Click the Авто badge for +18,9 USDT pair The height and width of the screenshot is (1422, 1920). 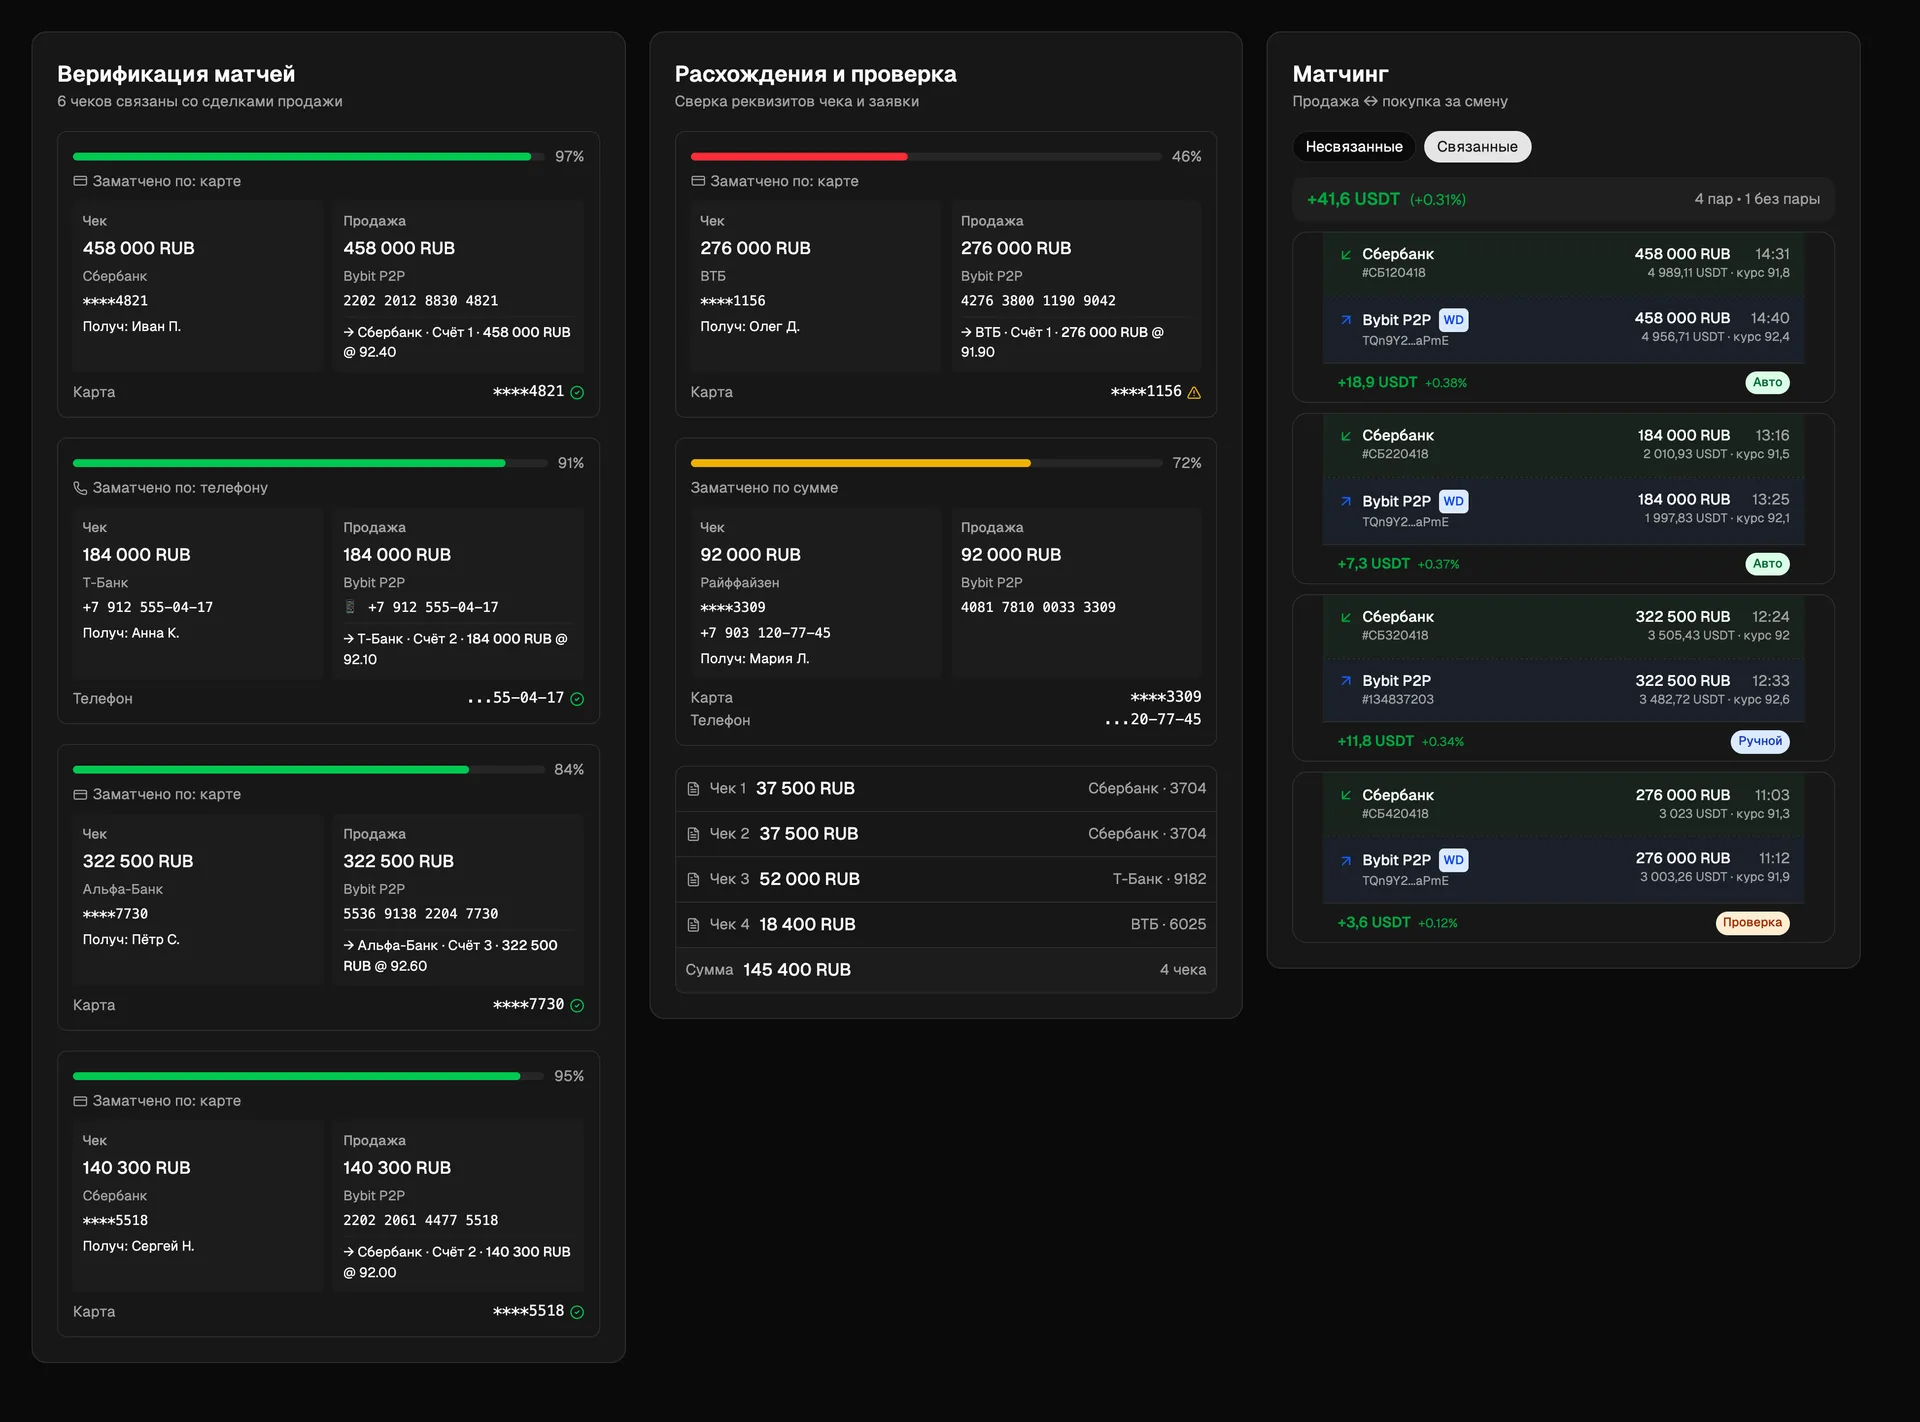point(1767,382)
